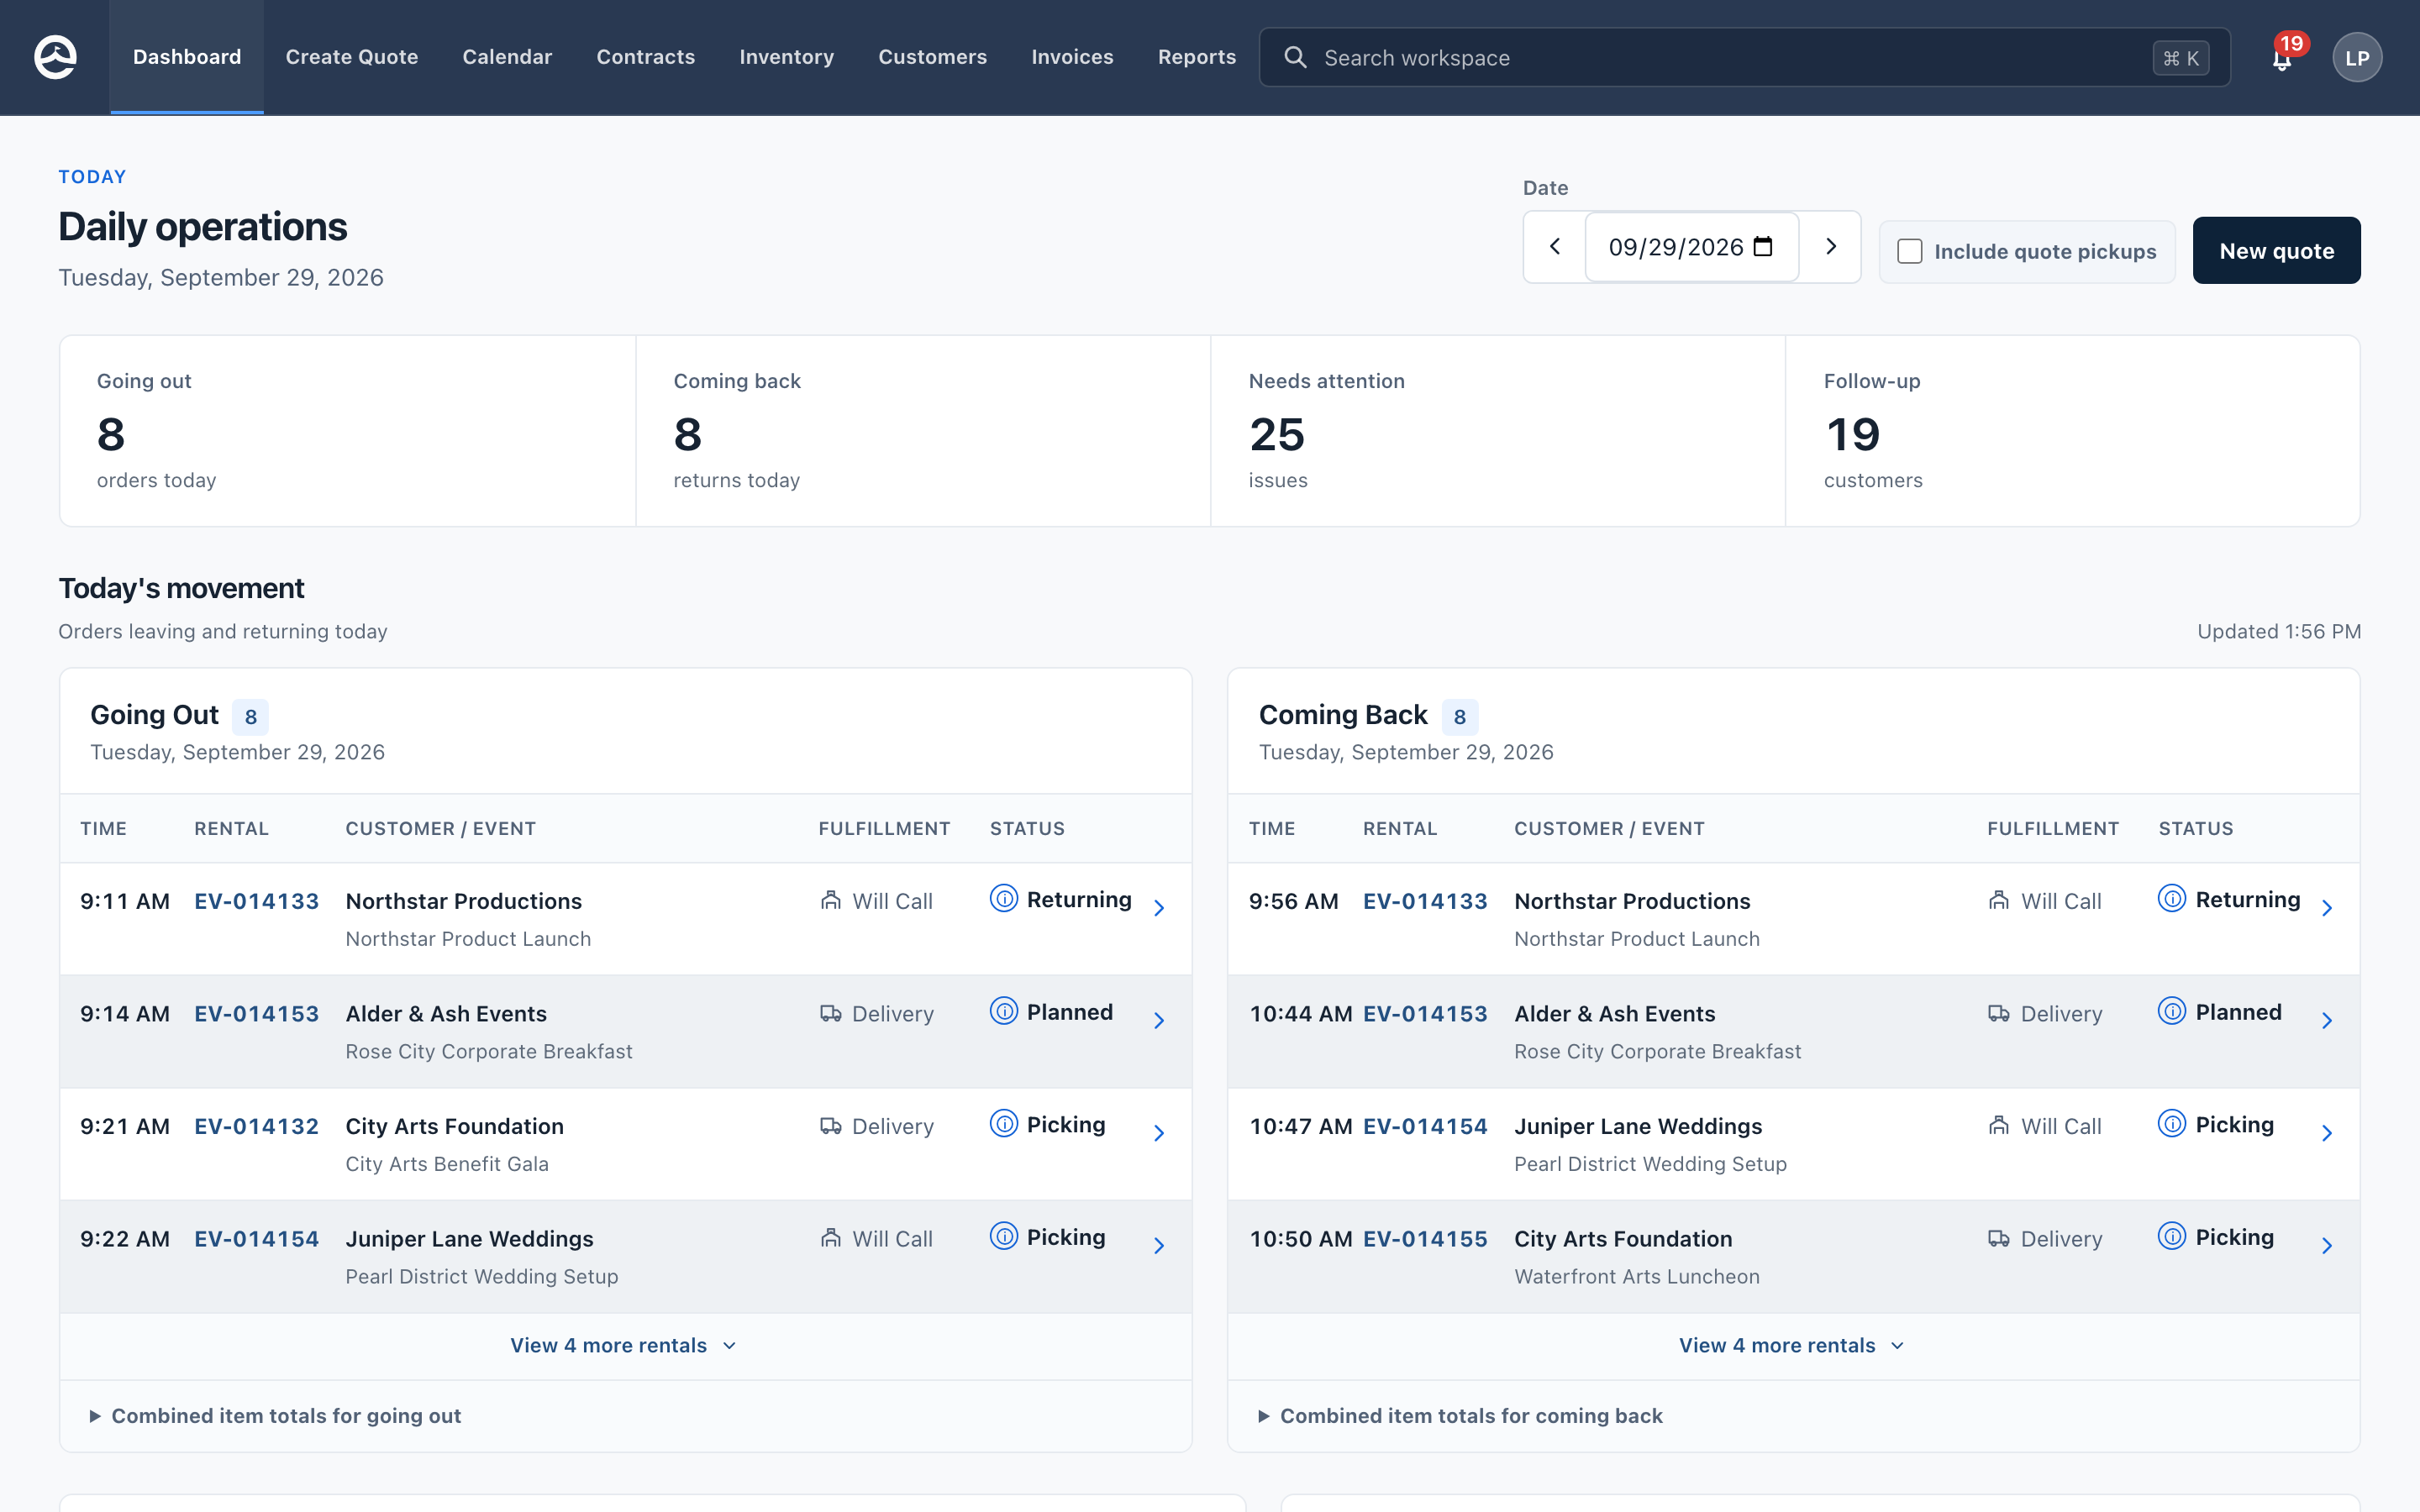Open rental EV-014132 link in Going Out
Viewport: 2420px width, 1512px height.
(257, 1126)
